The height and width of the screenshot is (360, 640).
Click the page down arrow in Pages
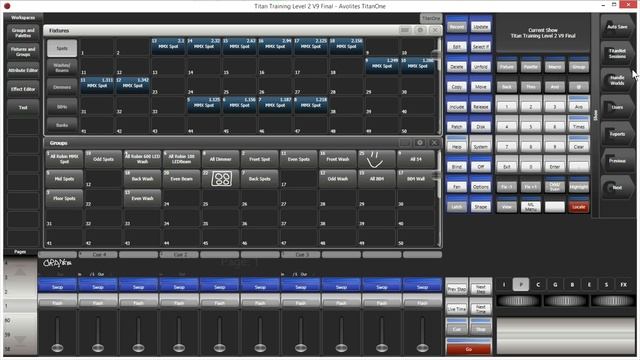coord(20,340)
